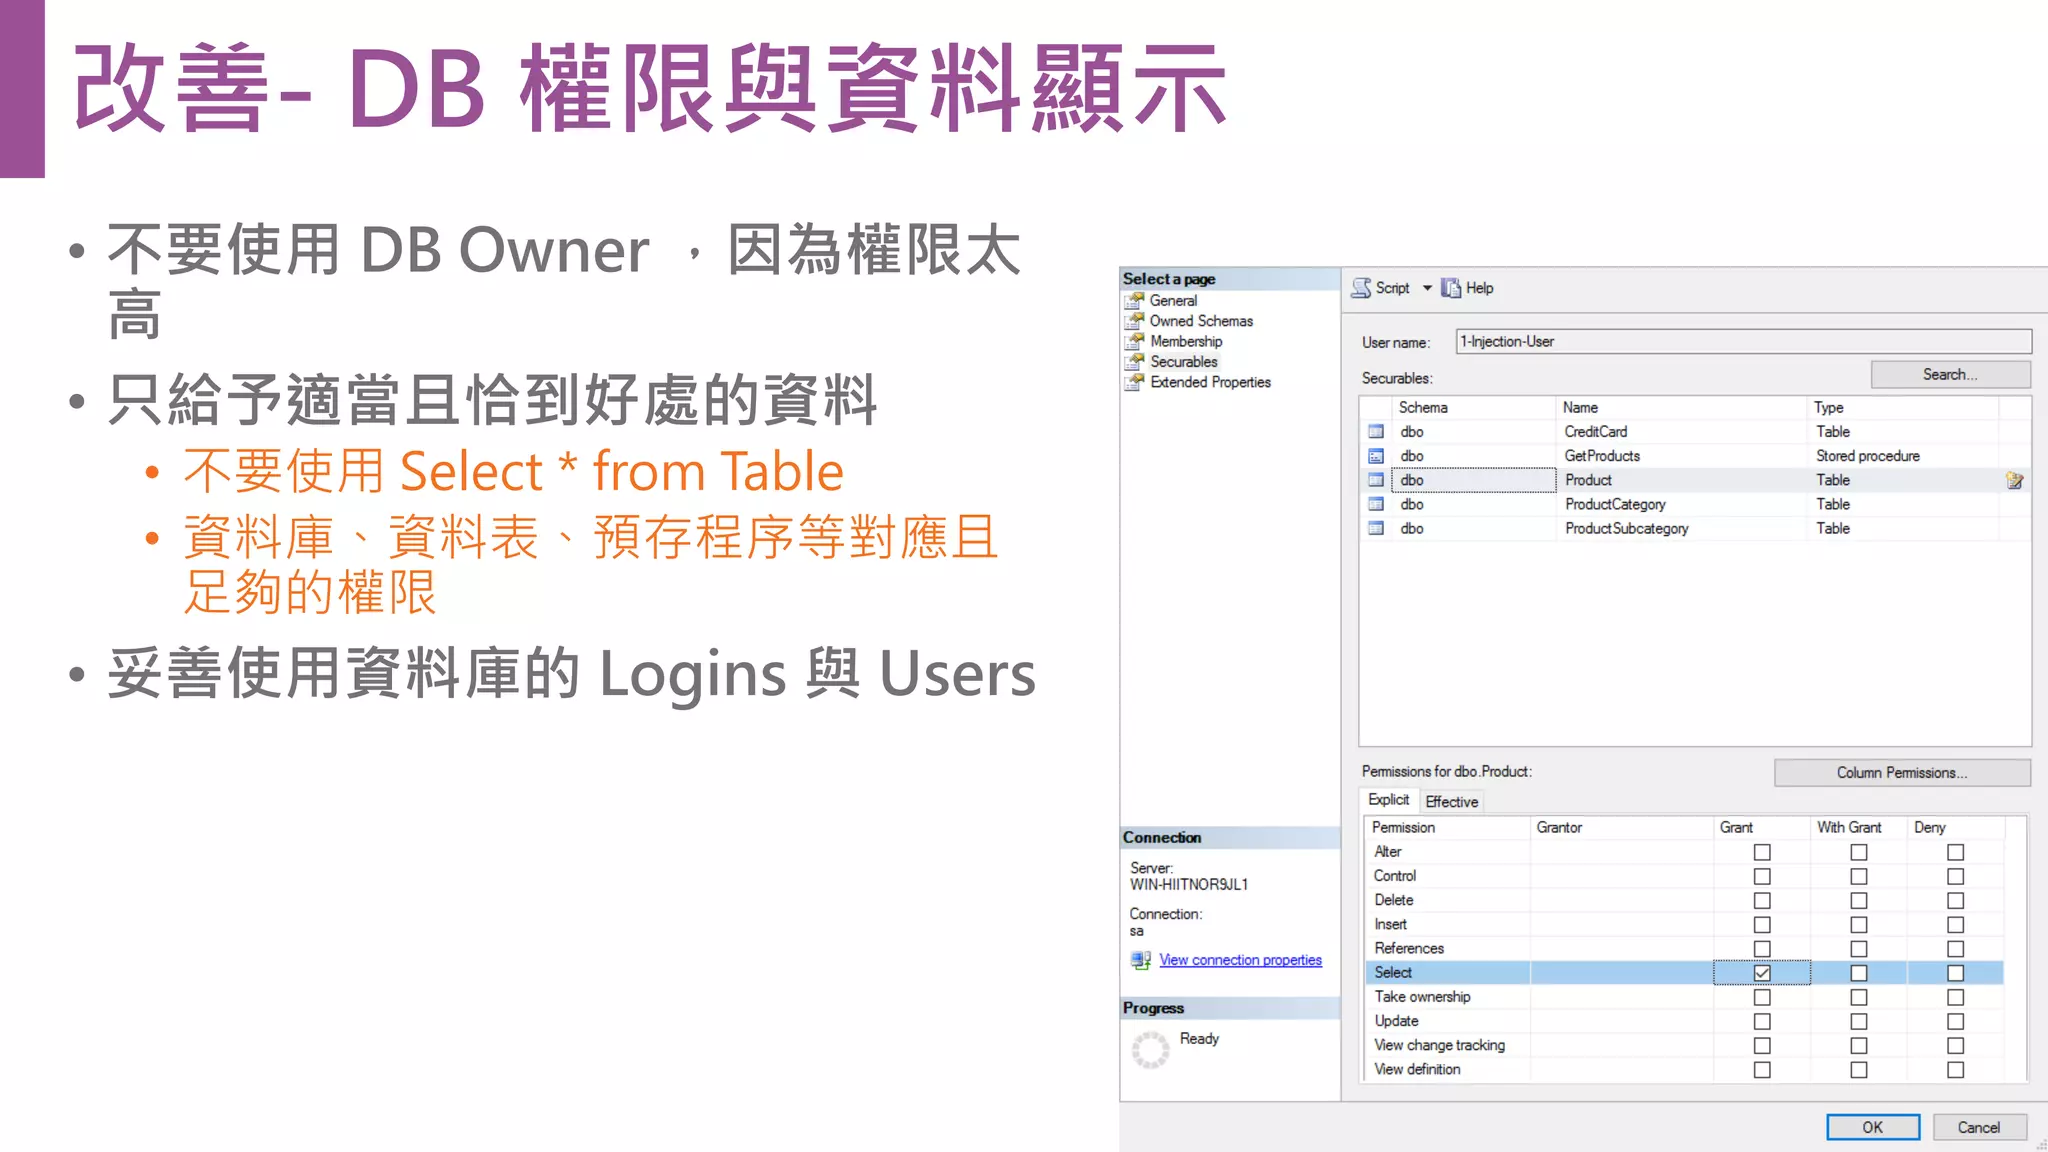Open the Owned Schemas page
2048x1152 pixels.
coord(1200,321)
